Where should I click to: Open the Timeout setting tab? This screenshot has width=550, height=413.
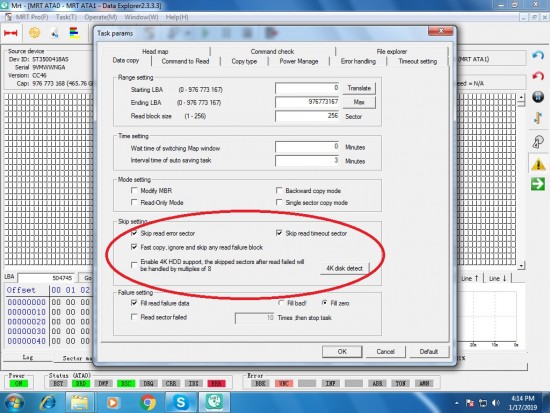[417, 61]
